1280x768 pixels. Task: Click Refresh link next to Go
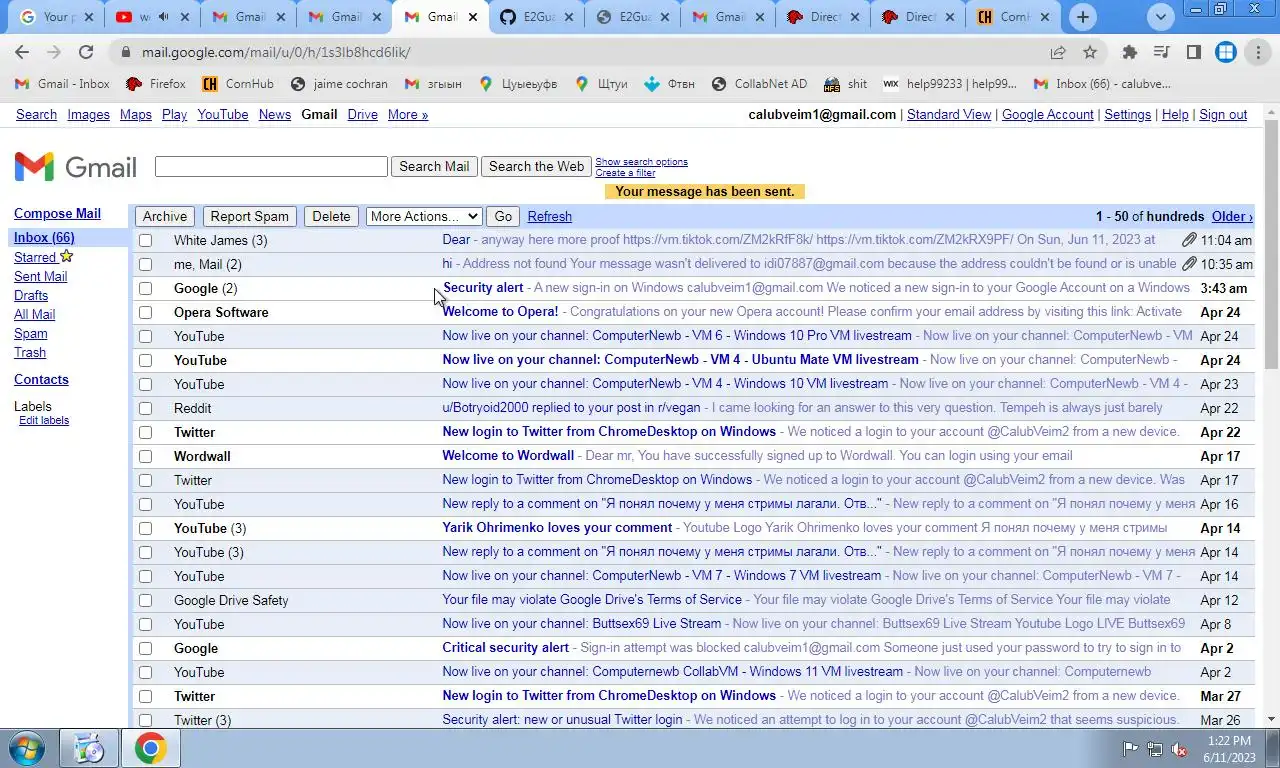point(550,216)
